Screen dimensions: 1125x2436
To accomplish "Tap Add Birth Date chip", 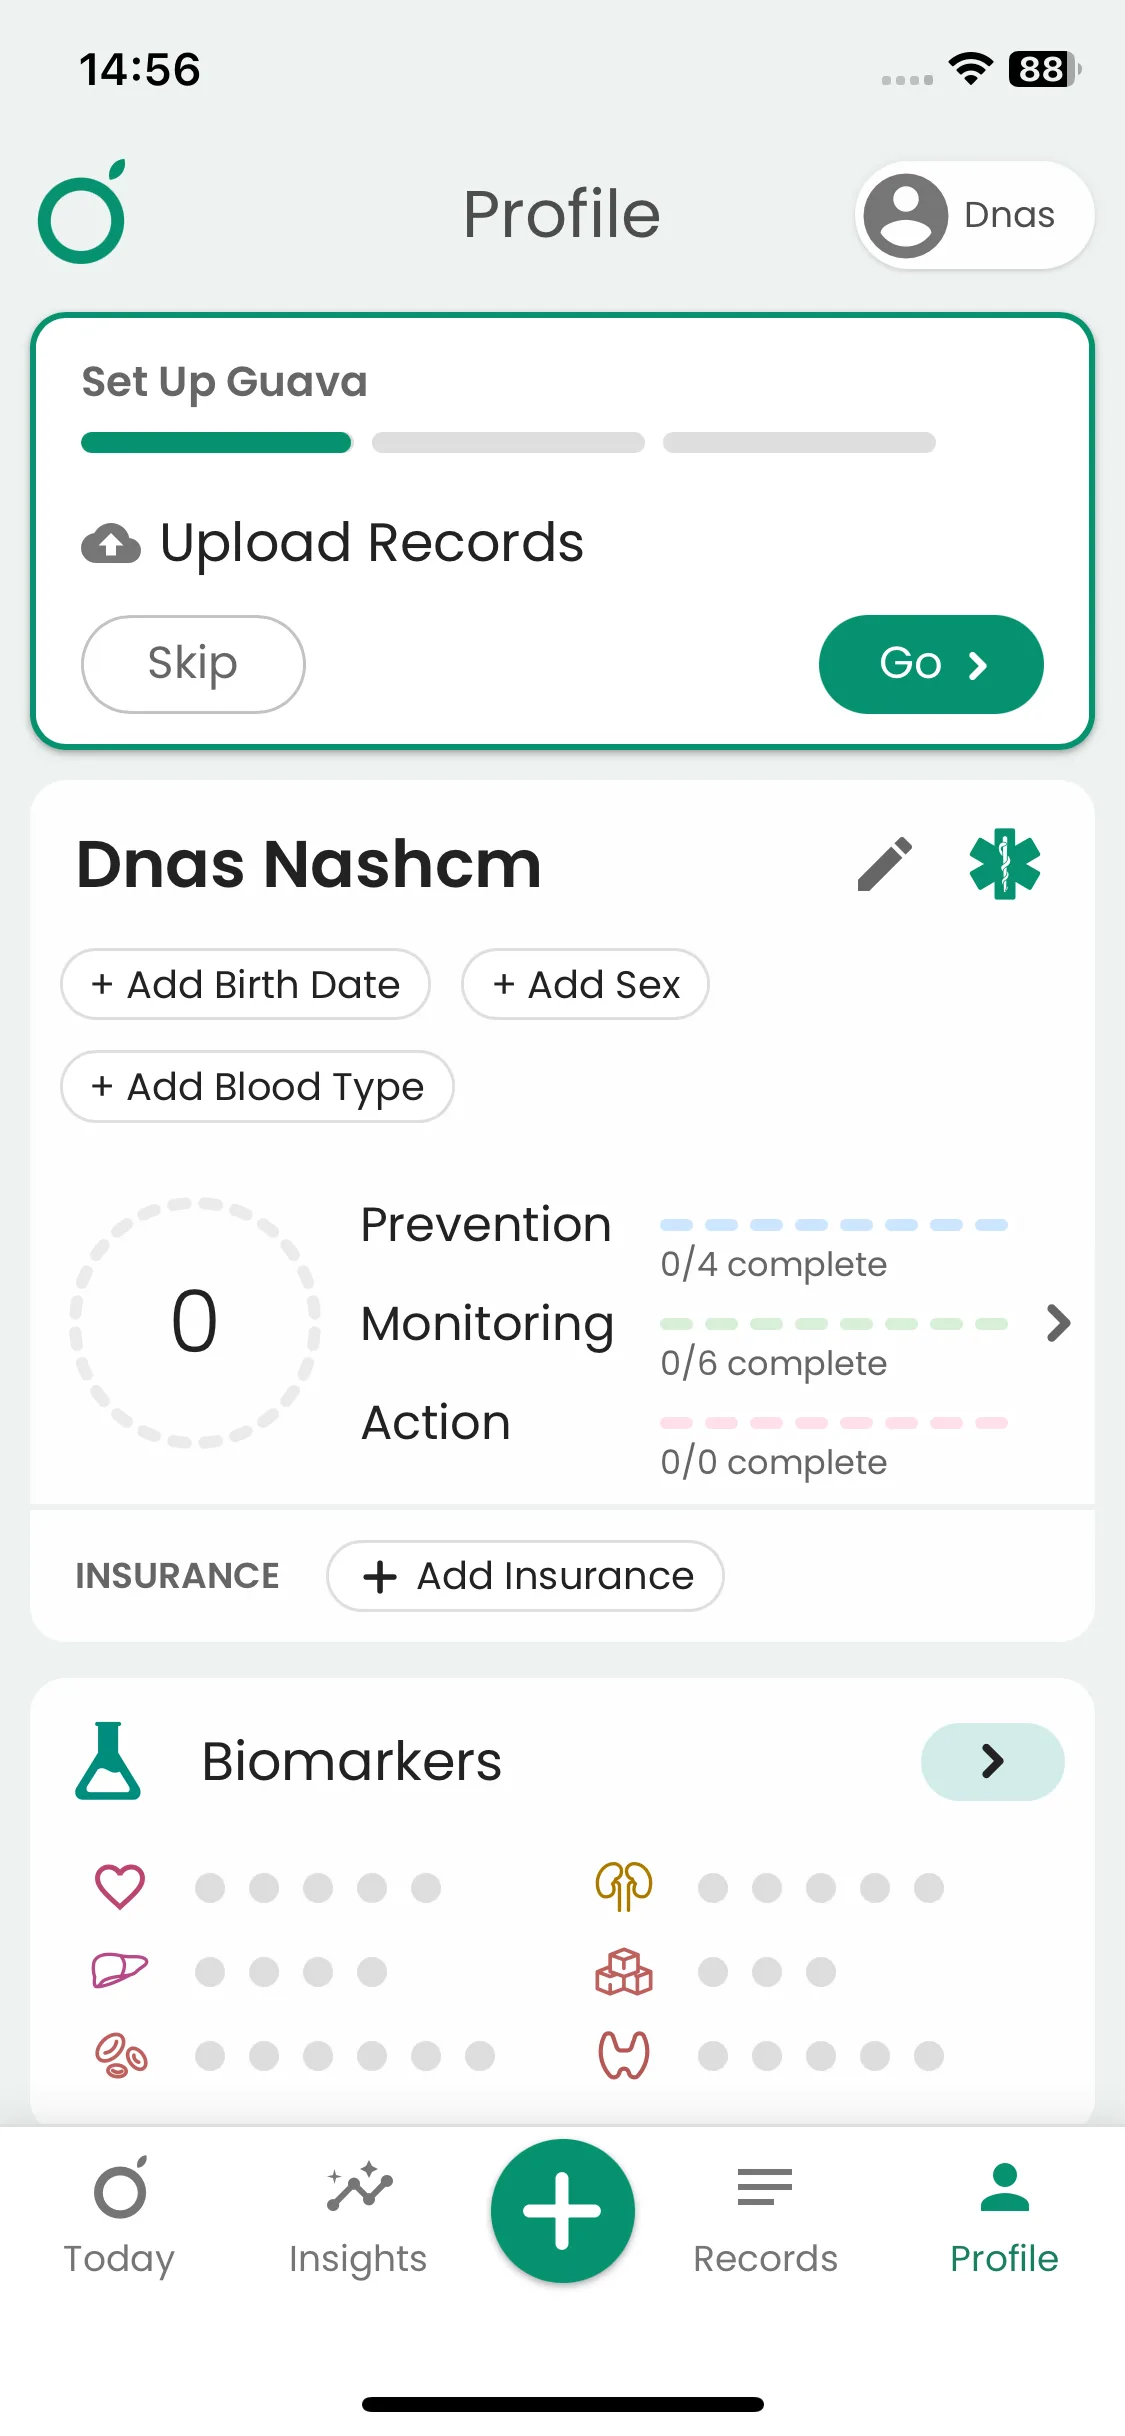I will (x=246, y=985).
